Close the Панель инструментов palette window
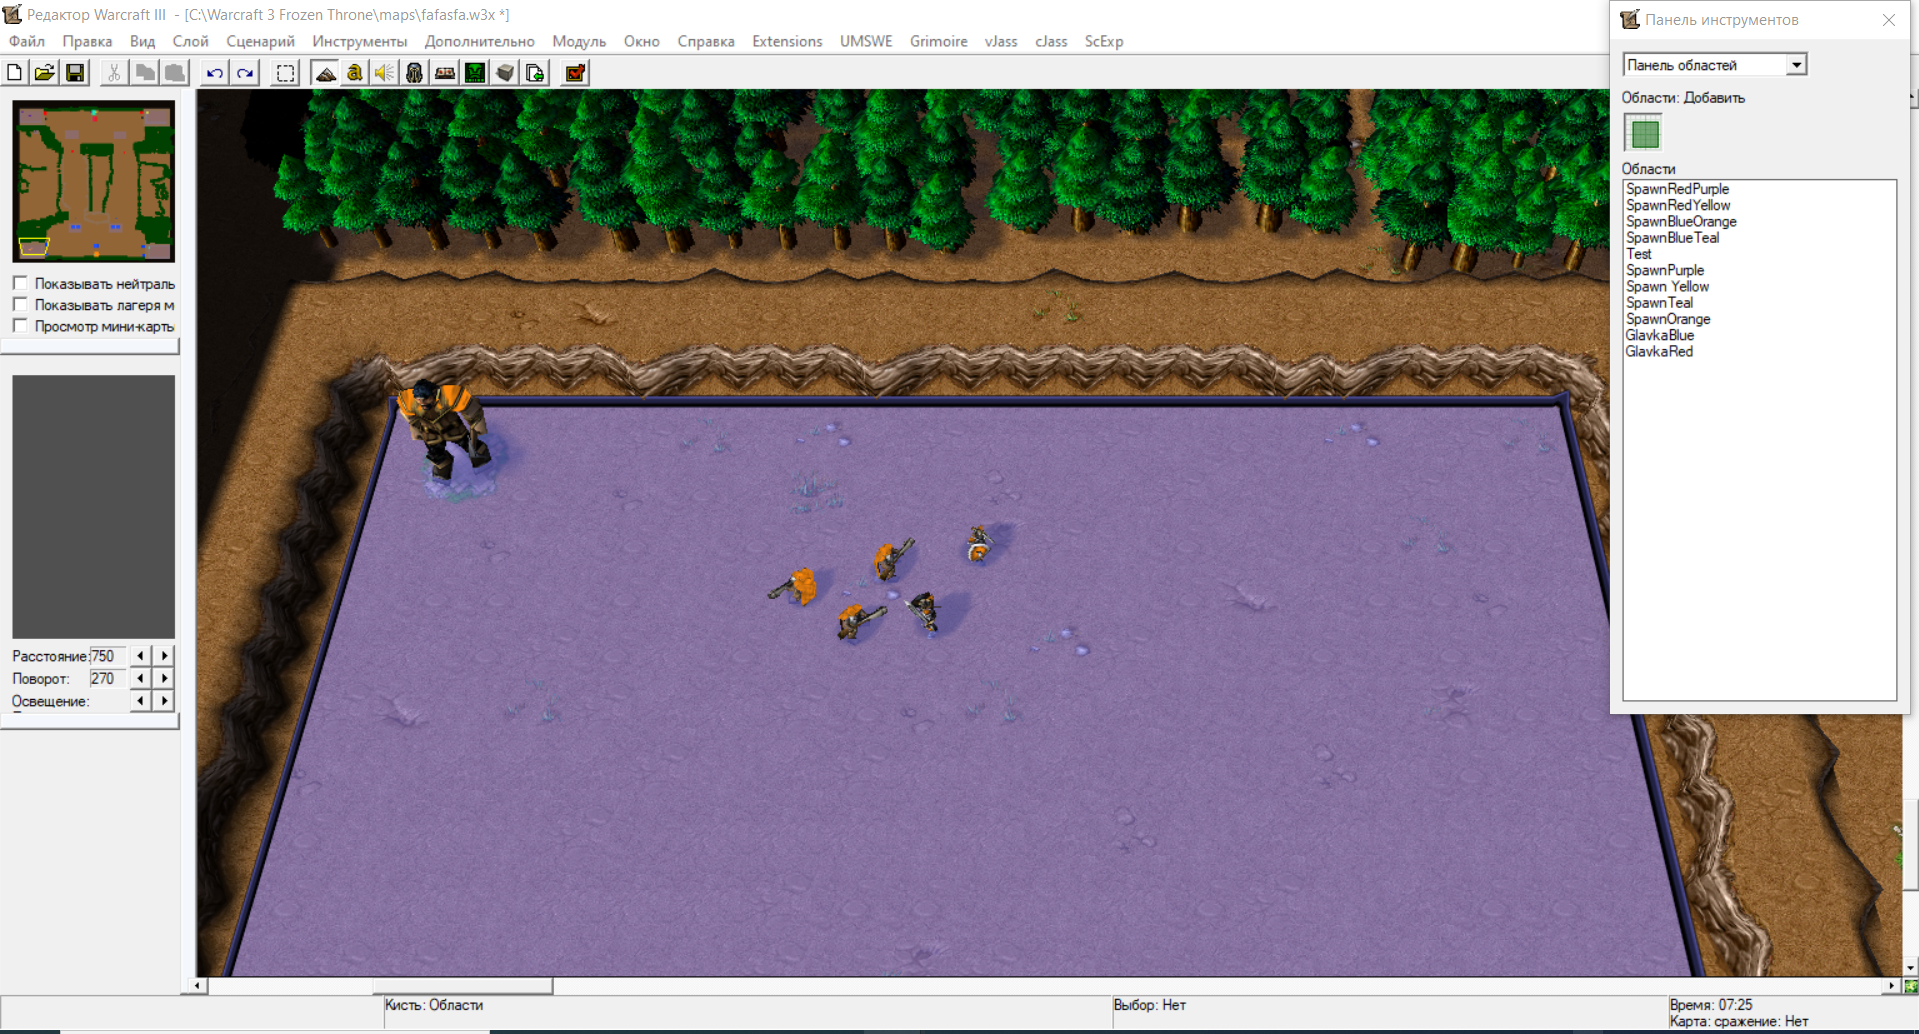Screen dimensions: 1919x1034 [x=1888, y=20]
